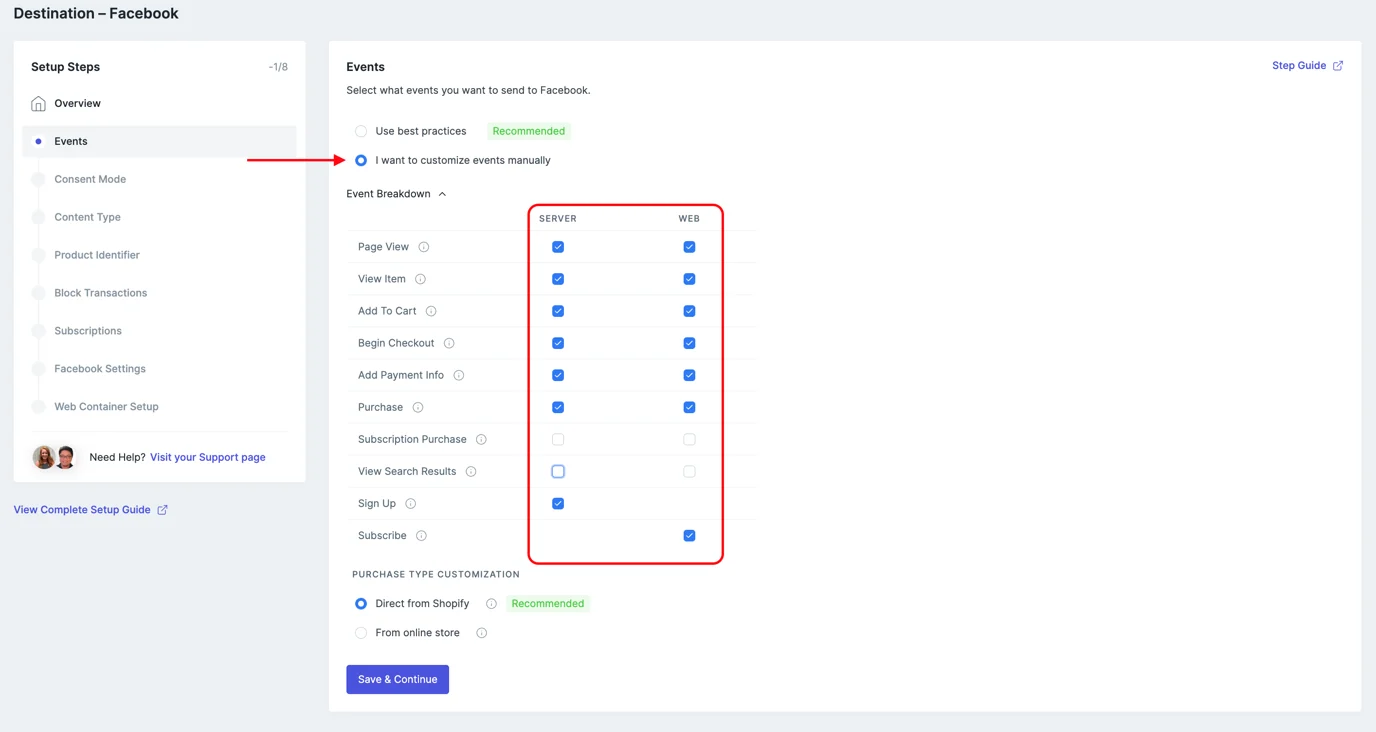Click Recommended badge beside Direct from Shopify
This screenshot has height=732, width=1376.
click(x=548, y=603)
